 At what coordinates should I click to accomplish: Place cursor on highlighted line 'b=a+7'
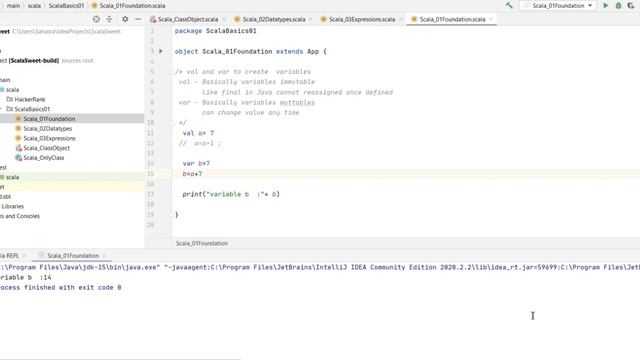pyautogui.click(x=192, y=174)
